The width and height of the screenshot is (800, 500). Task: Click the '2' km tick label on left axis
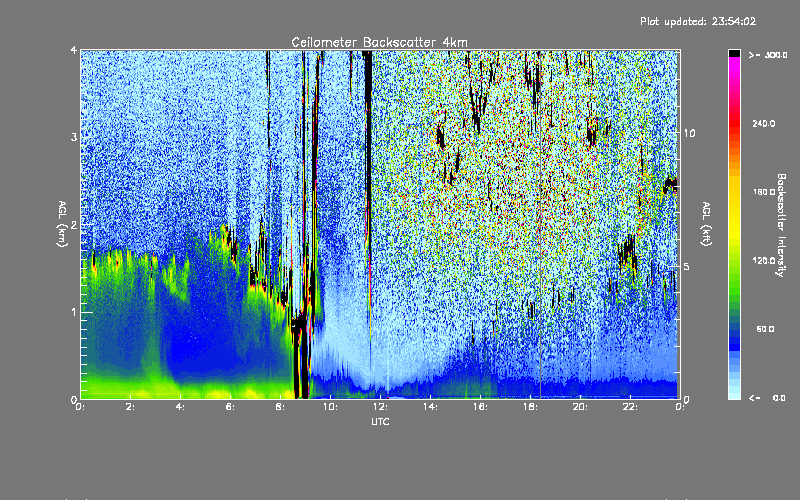(x=74, y=224)
